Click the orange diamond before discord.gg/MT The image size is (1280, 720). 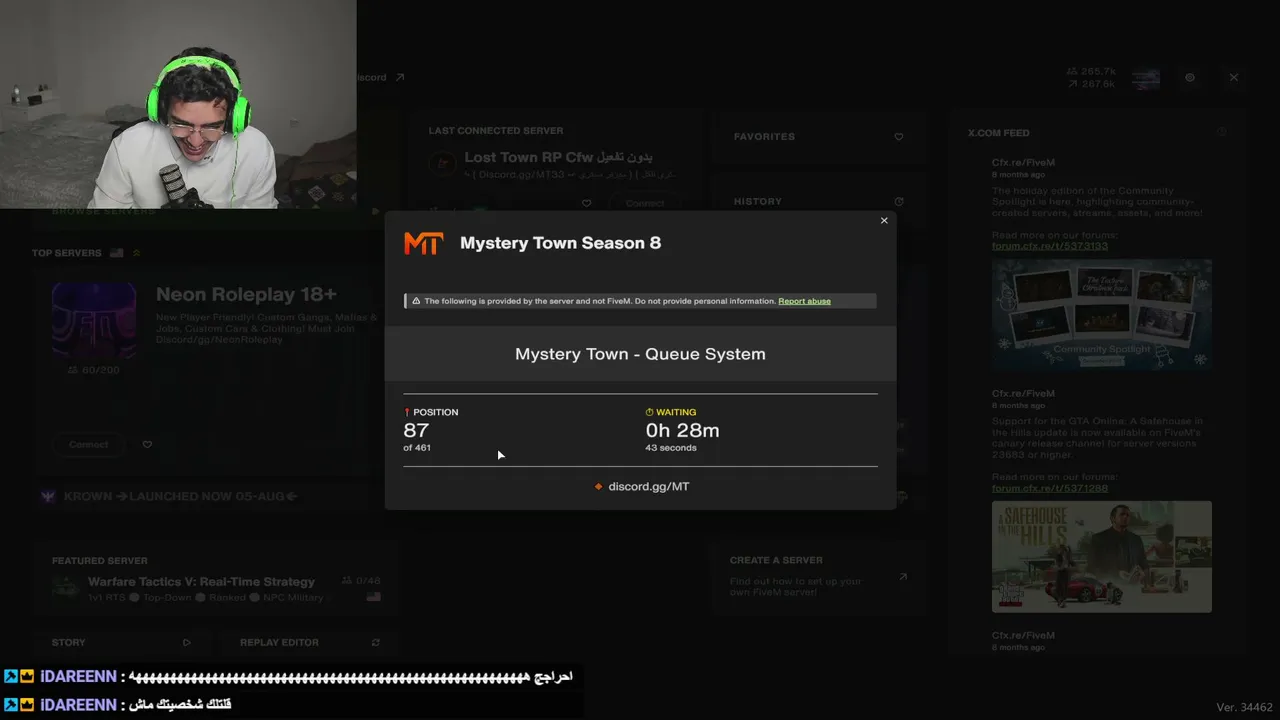coord(598,487)
